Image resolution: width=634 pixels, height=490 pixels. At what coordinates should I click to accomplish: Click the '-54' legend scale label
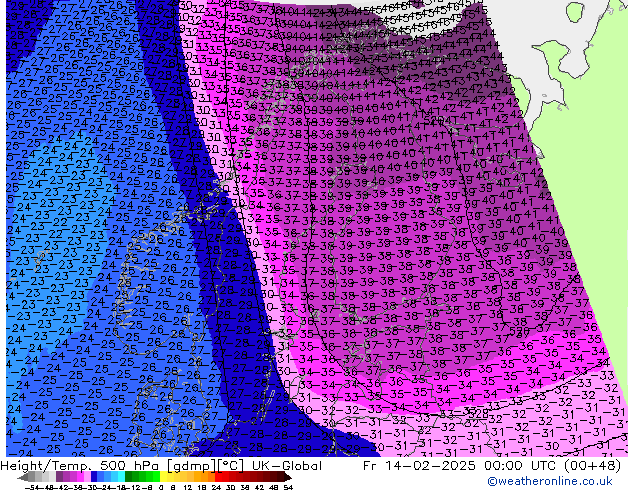32,488
